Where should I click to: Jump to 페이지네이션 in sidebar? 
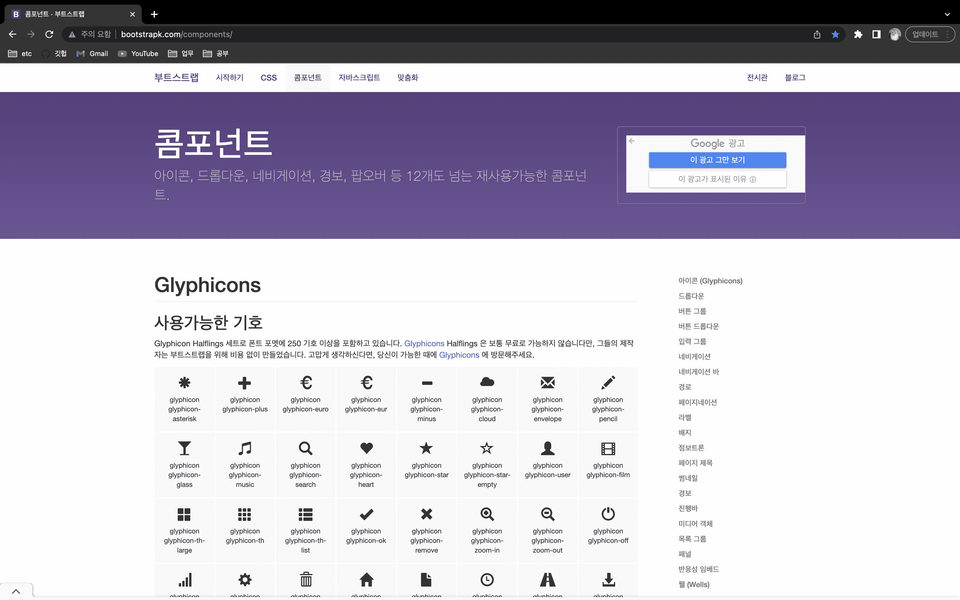click(697, 402)
